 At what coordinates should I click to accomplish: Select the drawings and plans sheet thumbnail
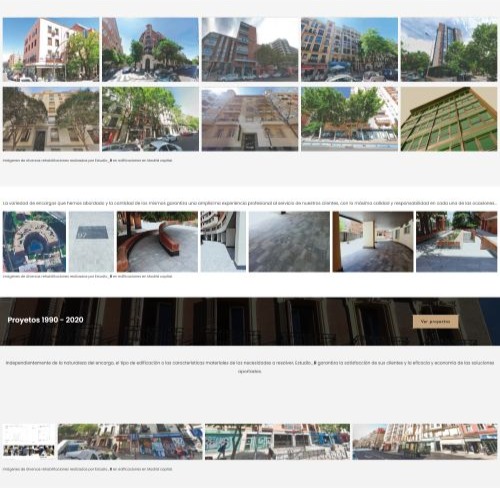(x=29, y=442)
